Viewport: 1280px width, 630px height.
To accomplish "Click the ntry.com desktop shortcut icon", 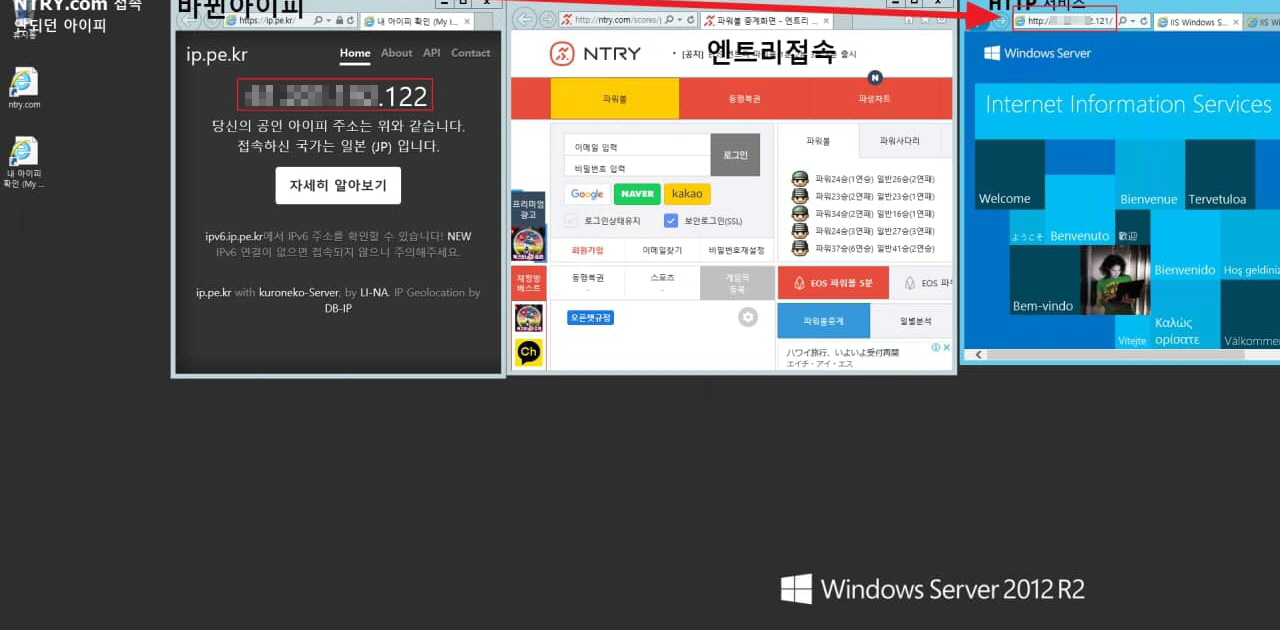I will [23, 83].
